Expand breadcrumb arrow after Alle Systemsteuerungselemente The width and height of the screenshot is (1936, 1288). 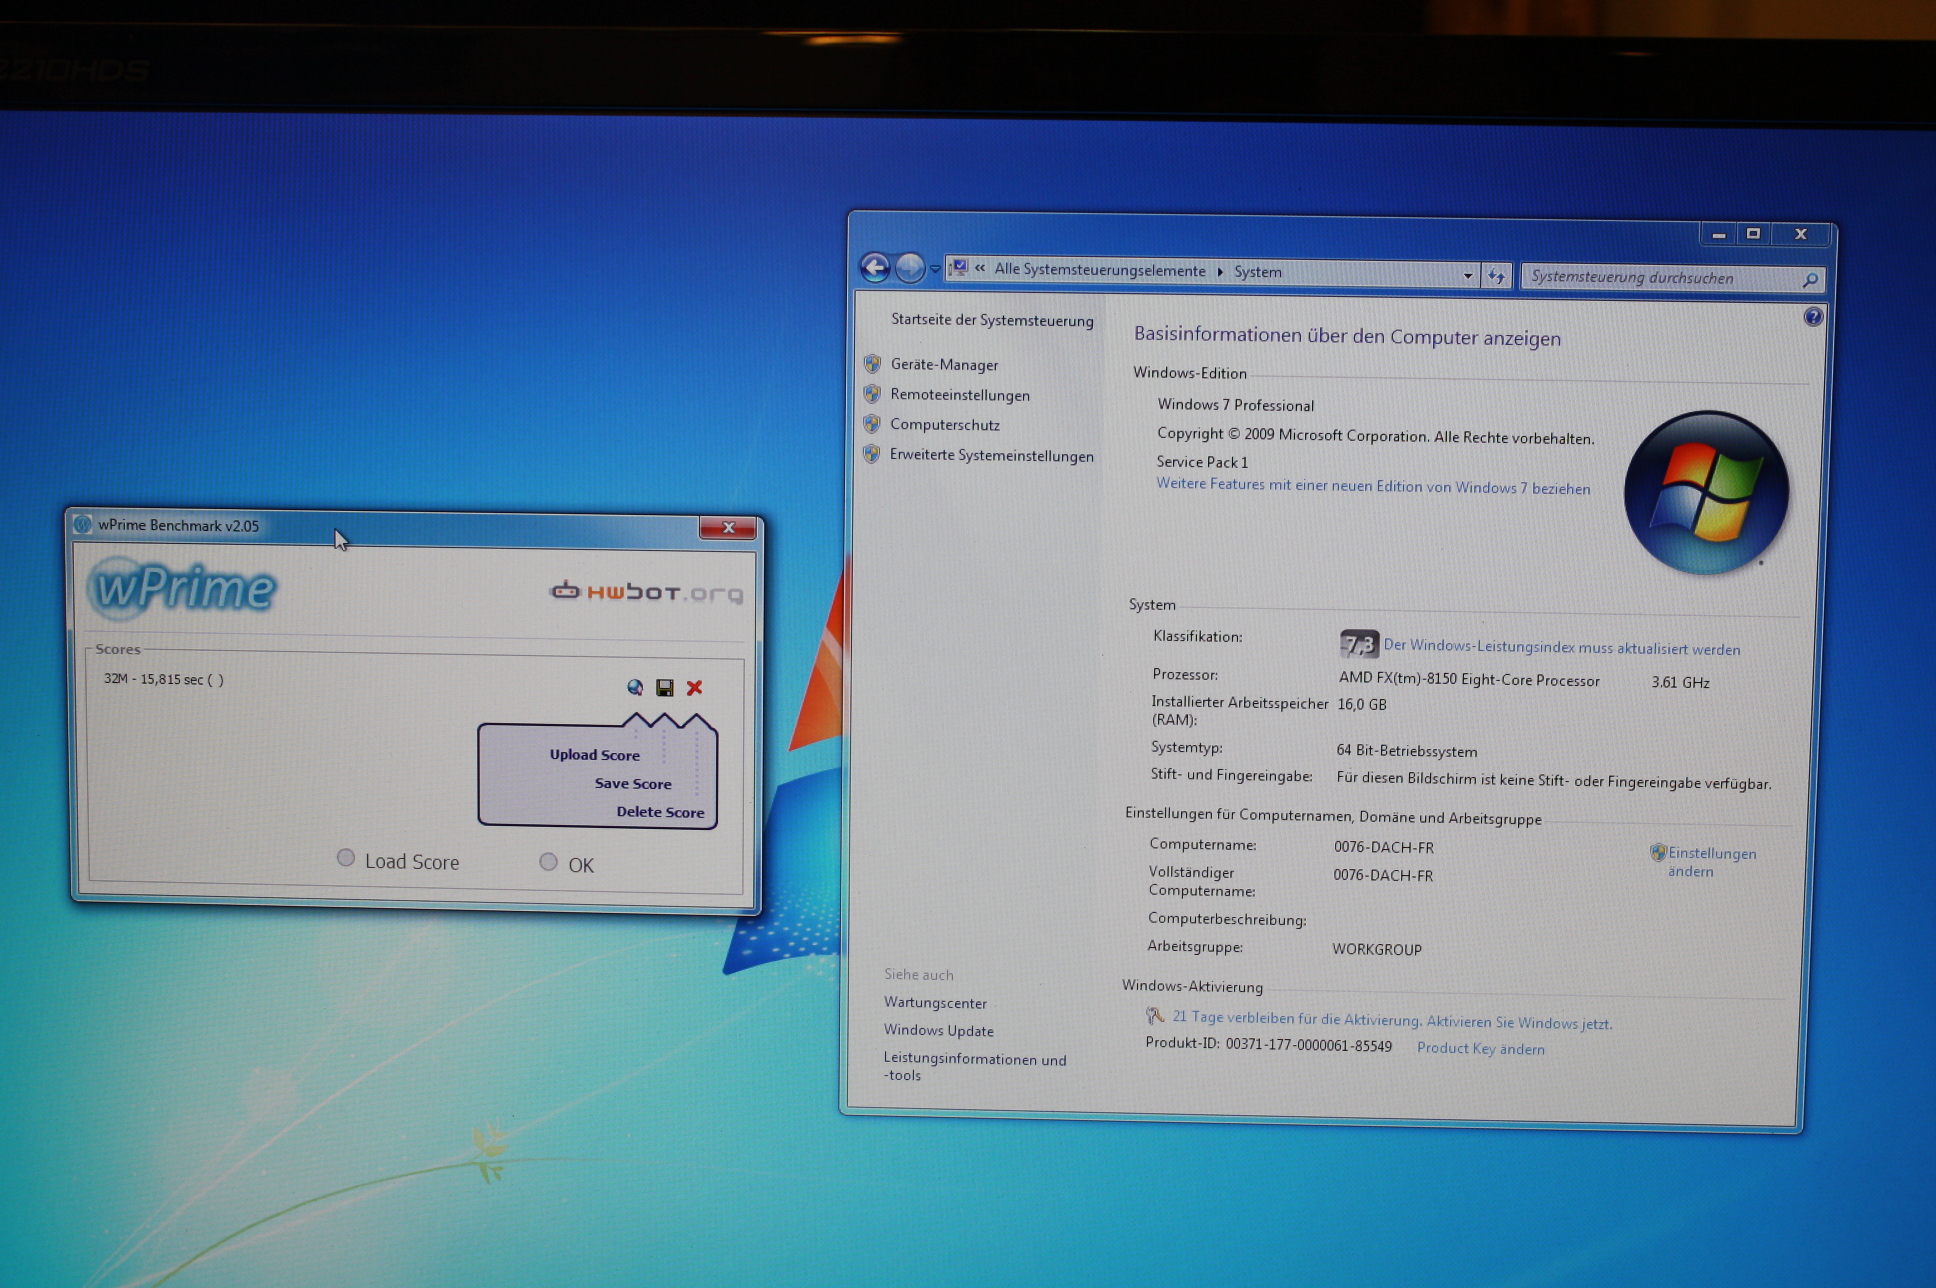pyautogui.click(x=1220, y=272)
